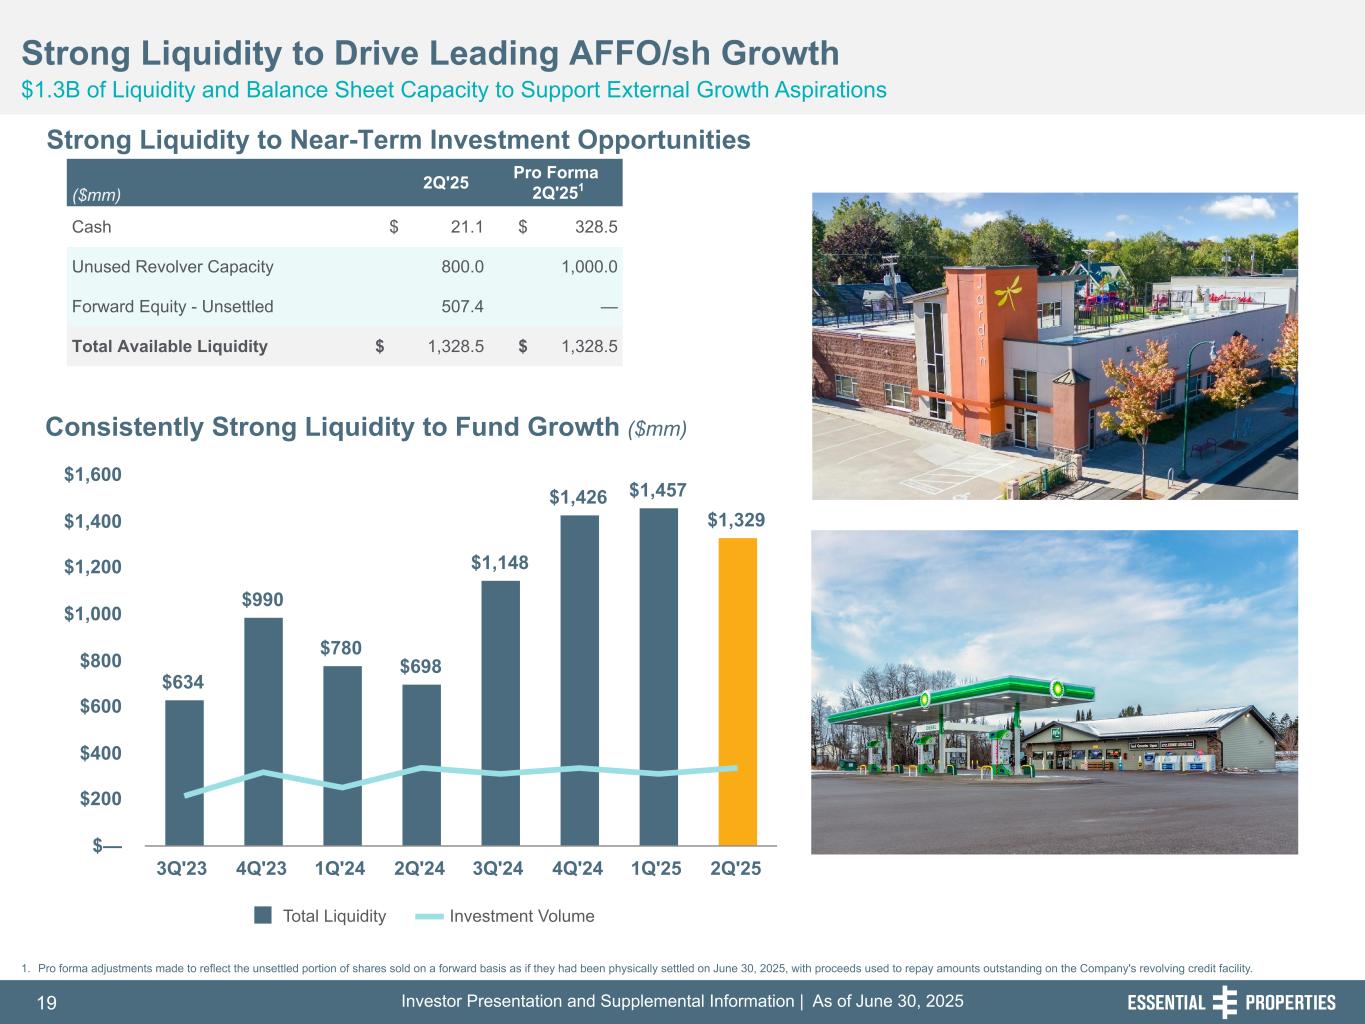
Task: Click the Essential Properties logo icon
Action: click(x=1224, y=1002)
